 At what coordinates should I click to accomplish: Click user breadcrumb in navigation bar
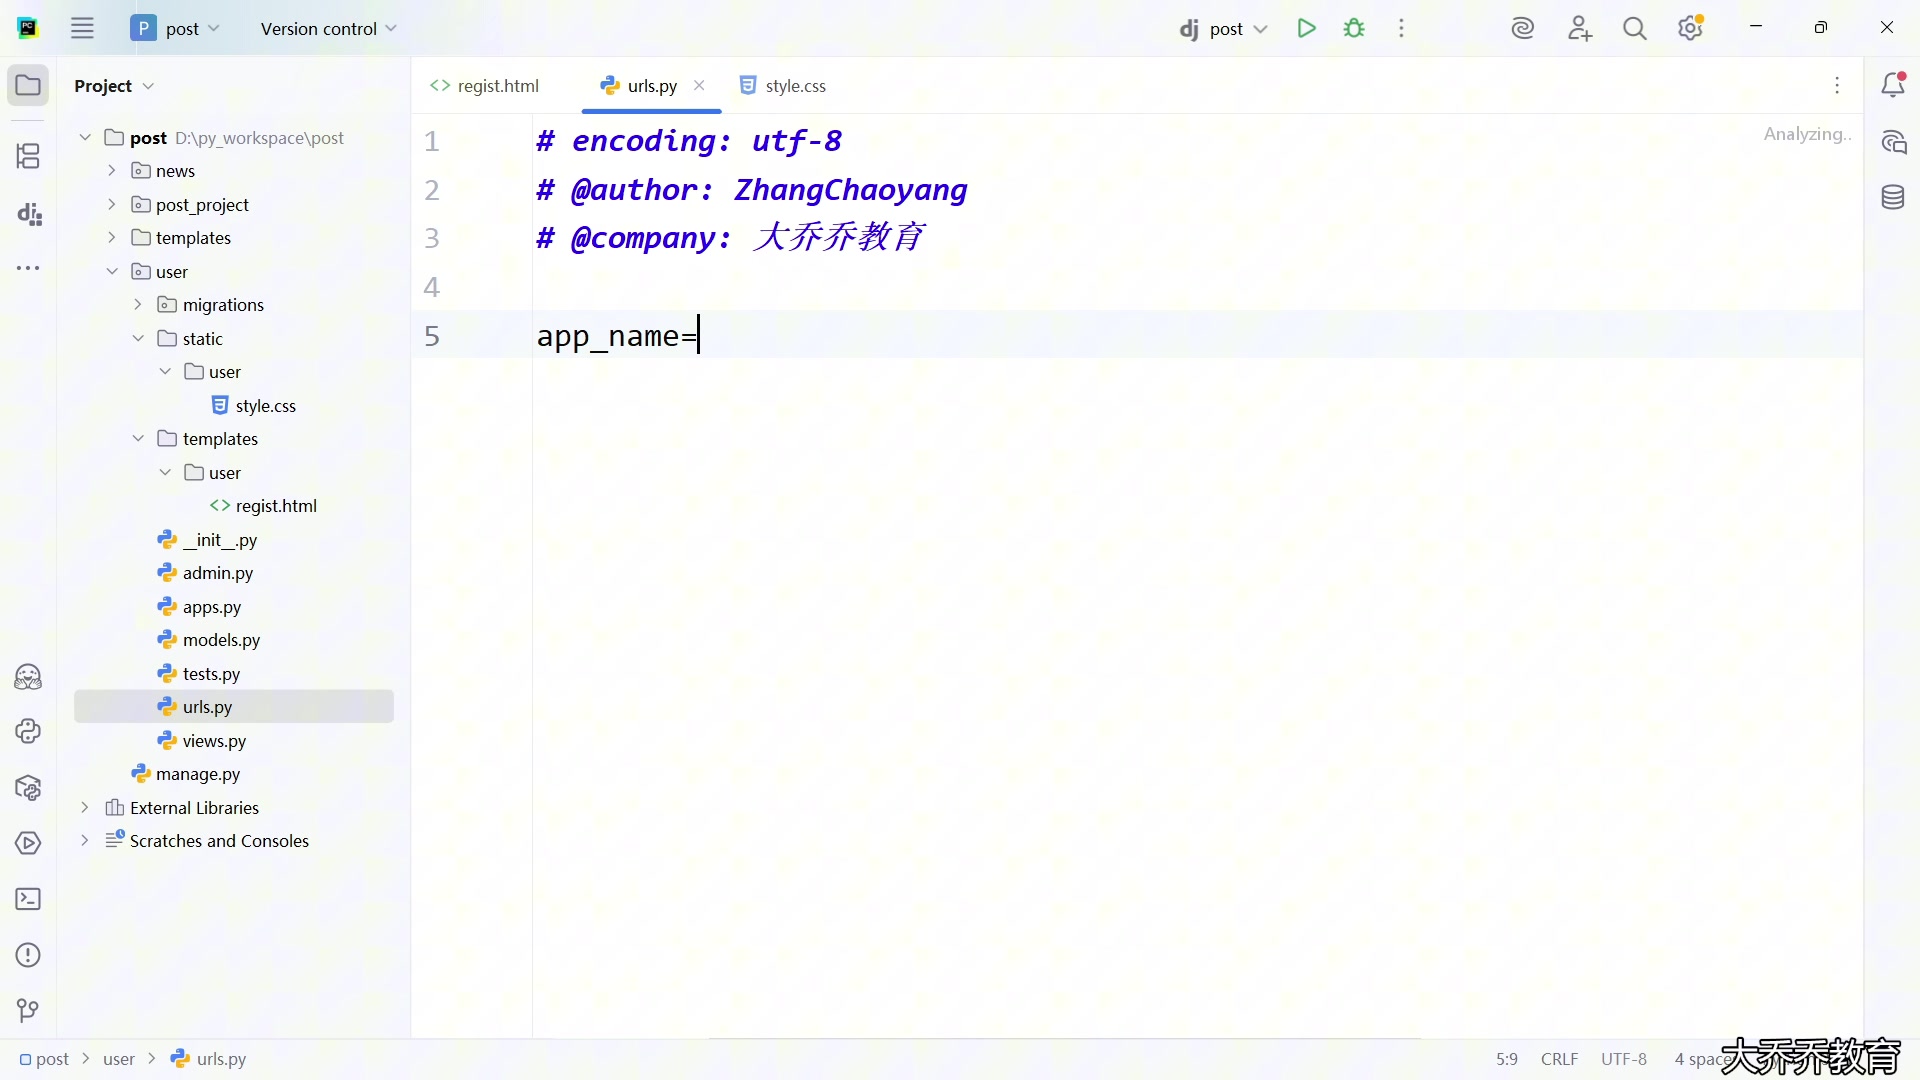(x=119, y=1059)
